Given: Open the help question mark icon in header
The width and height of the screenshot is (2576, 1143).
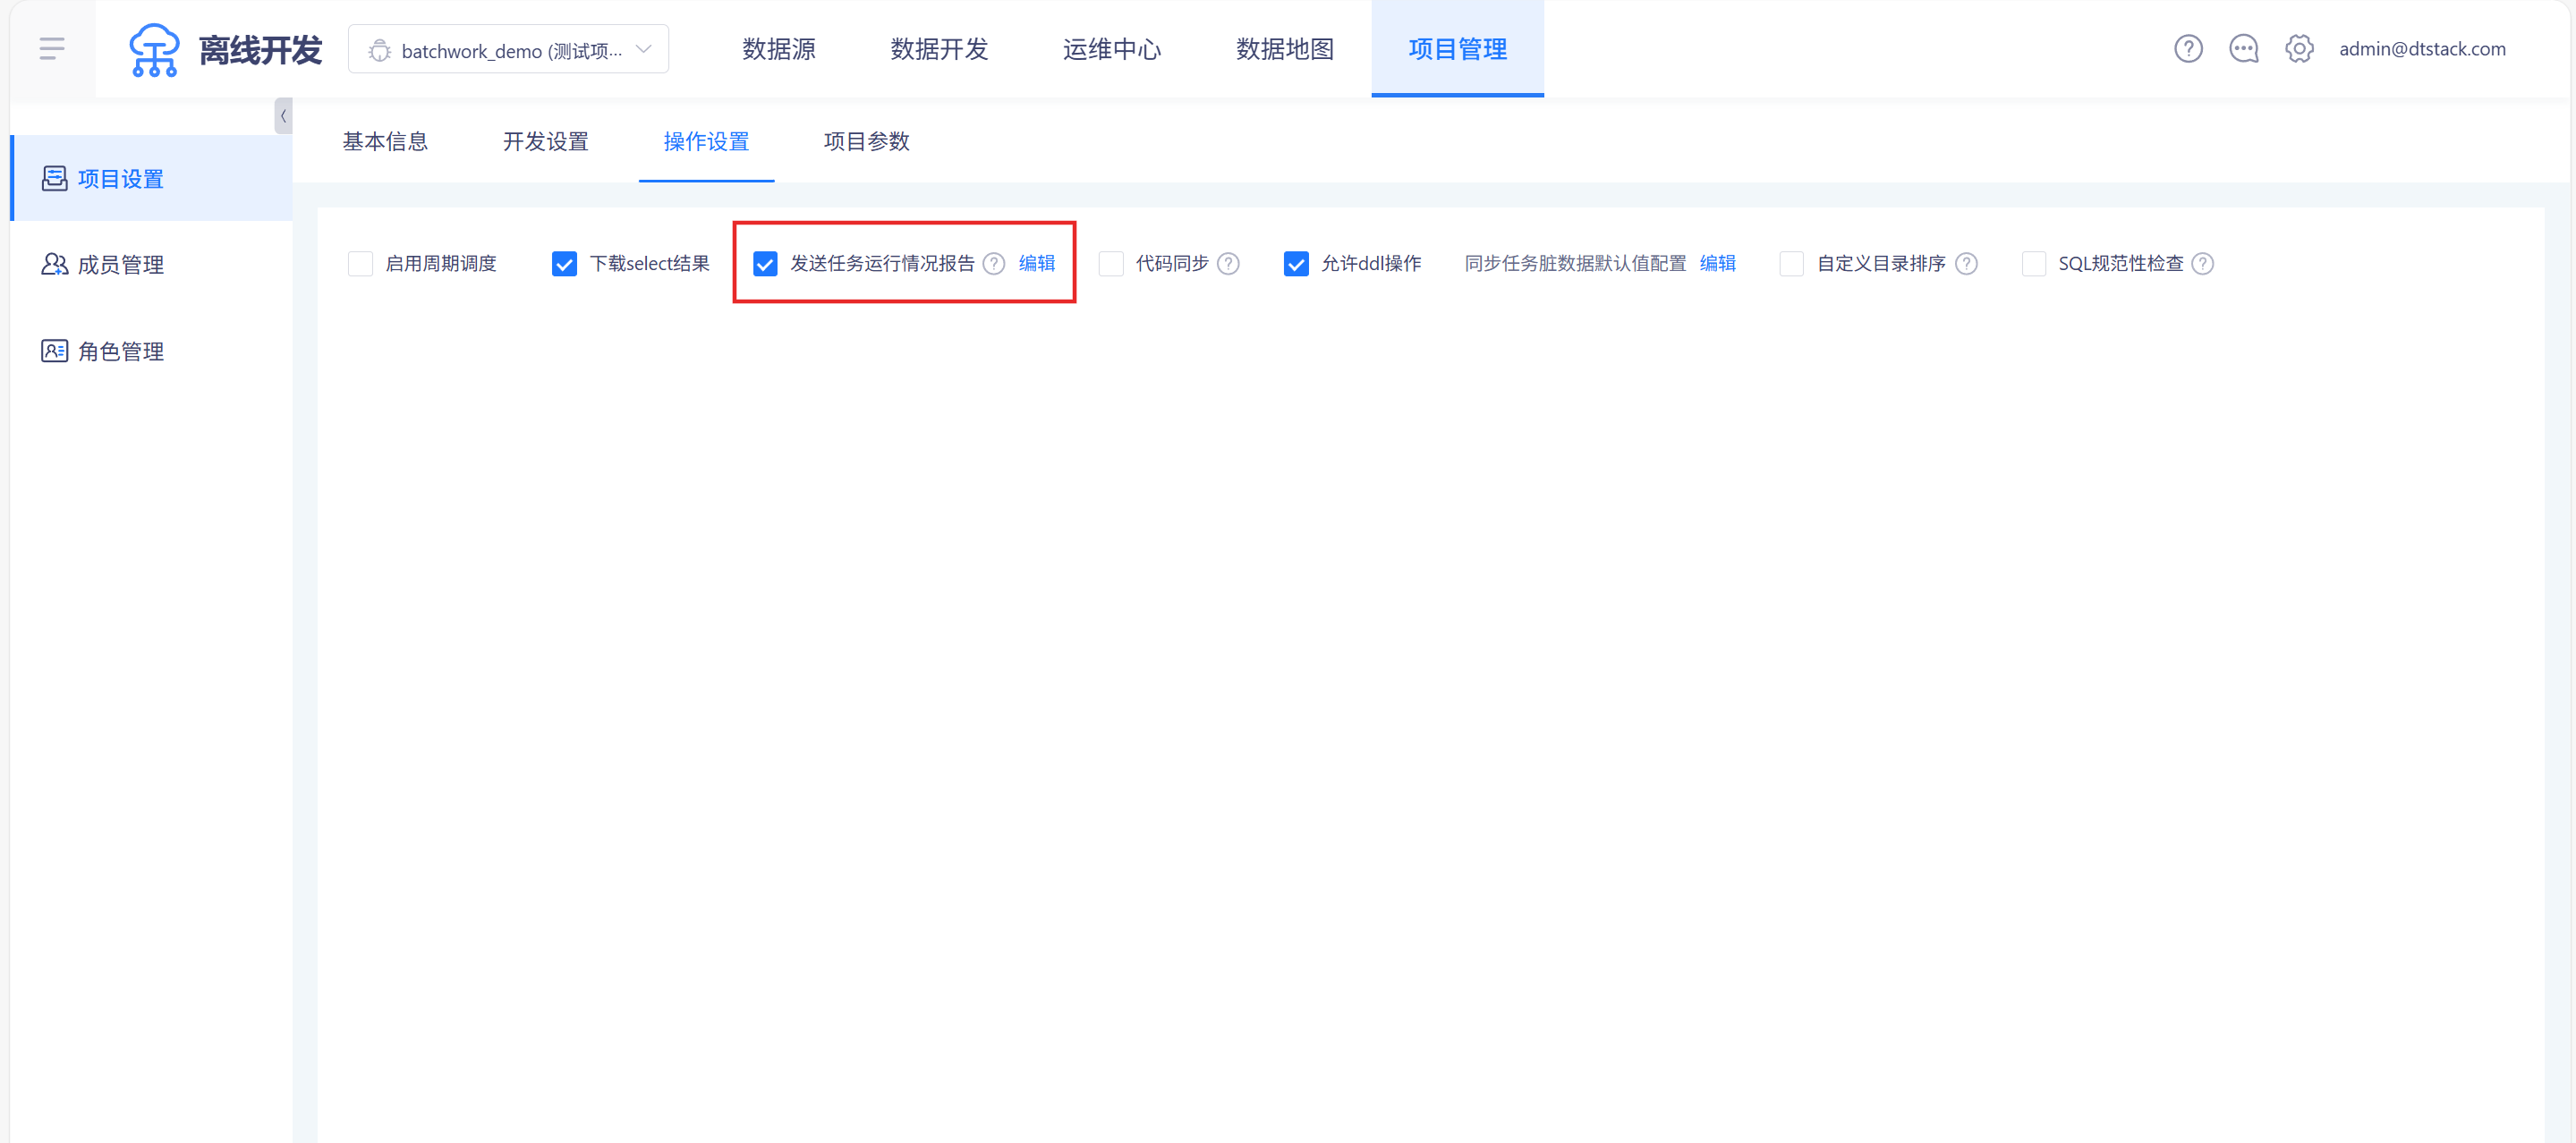Looking at the screenshot, I should 2187,48.
